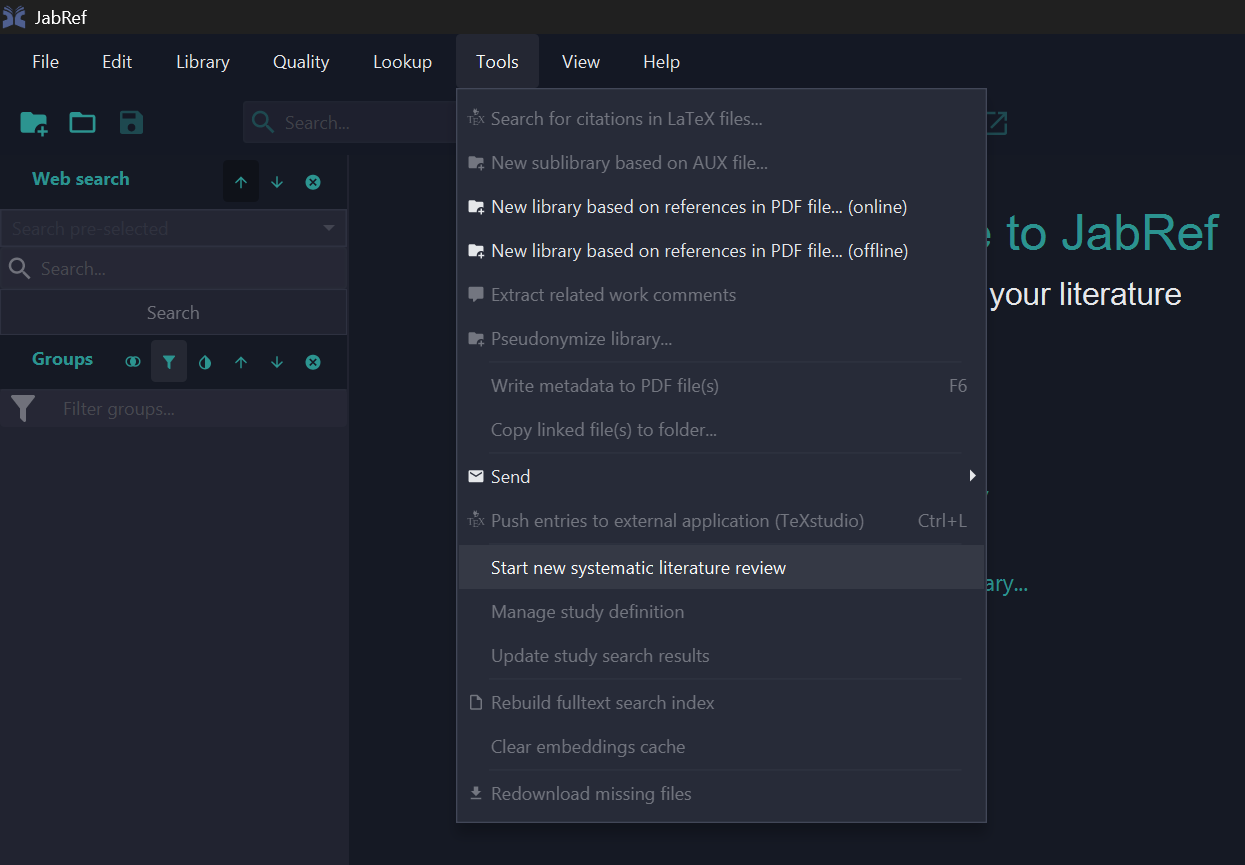Choose Update study search results
The width and height of the screenshot is (1245, 865).
click(x=721, y=656)
